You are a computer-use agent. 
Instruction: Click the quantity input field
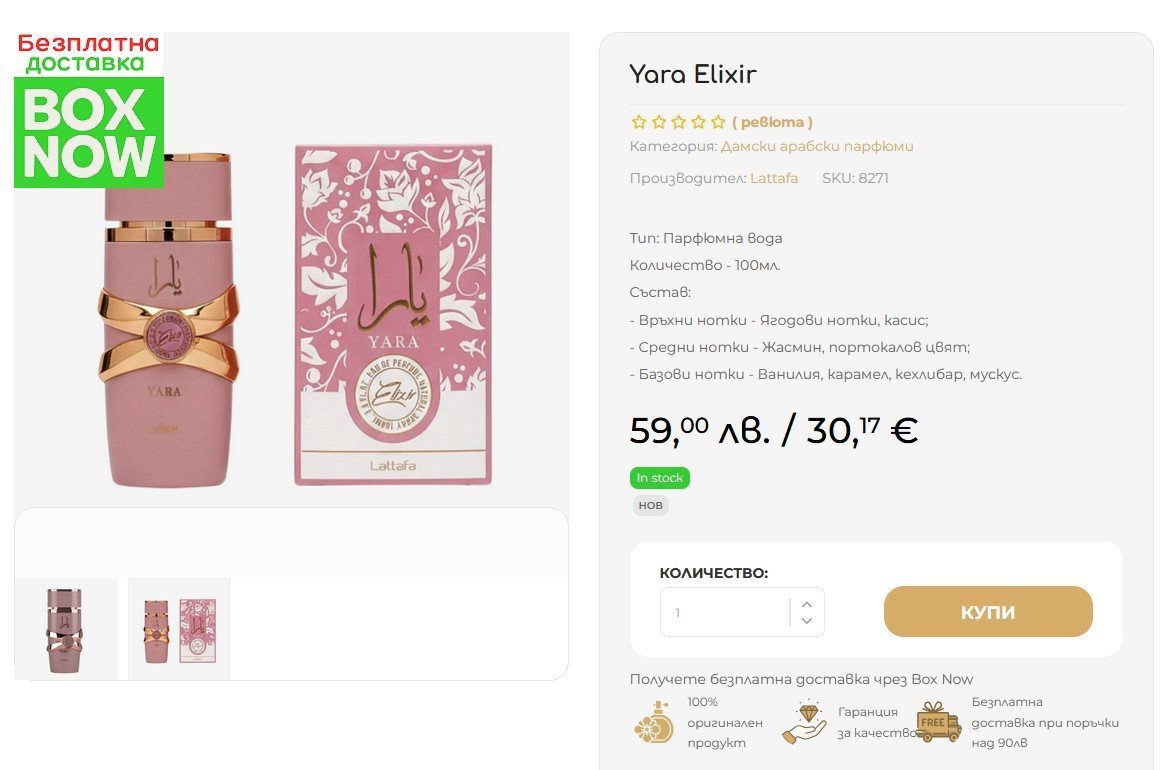(x=725, y=612)
